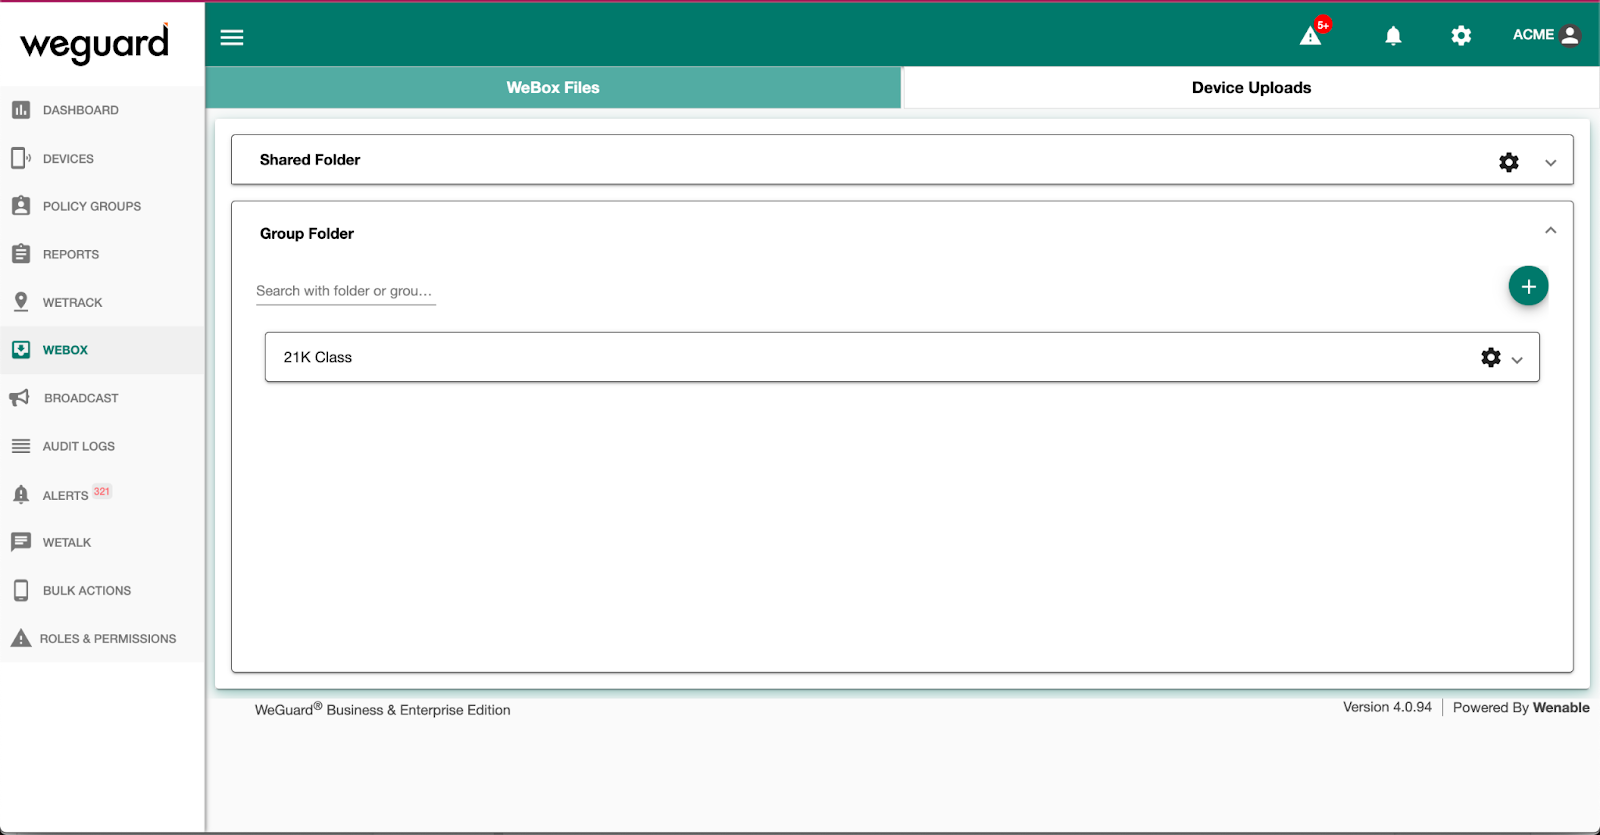Open the ACME user account menu
This screenshot has height=835, width=1600.
1546,35
